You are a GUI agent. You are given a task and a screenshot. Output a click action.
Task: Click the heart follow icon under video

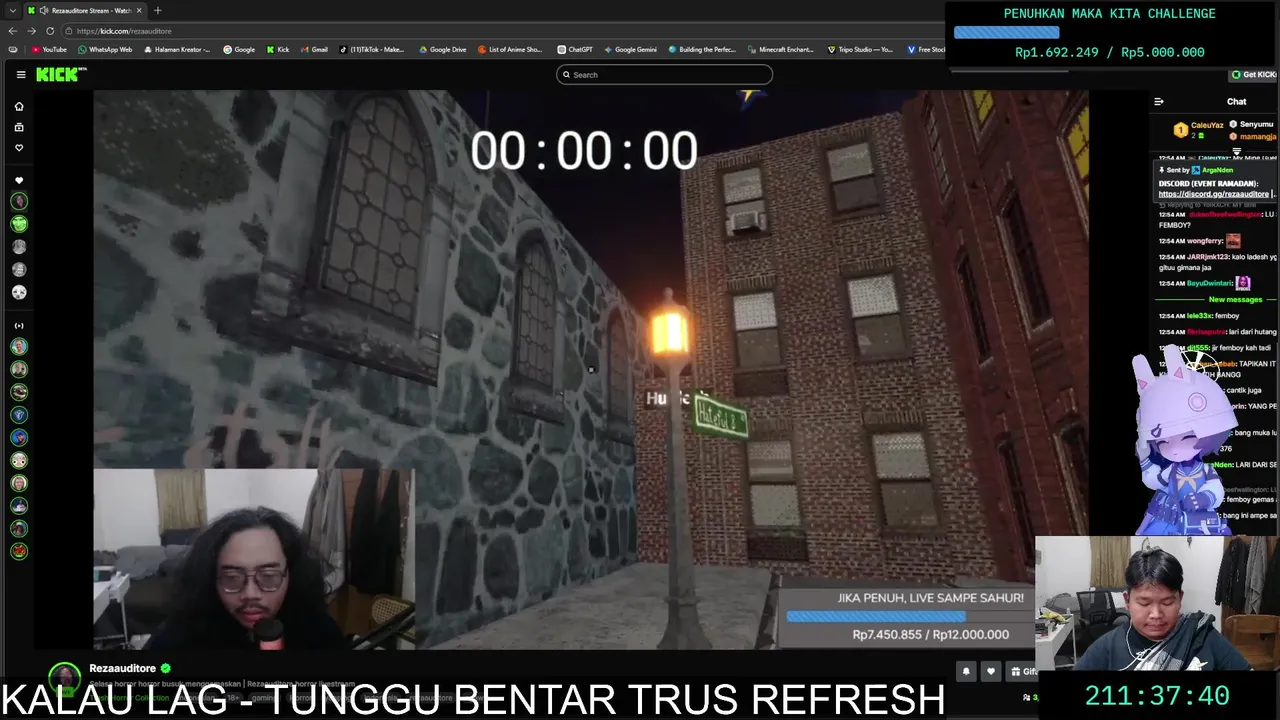pos(991,672)
